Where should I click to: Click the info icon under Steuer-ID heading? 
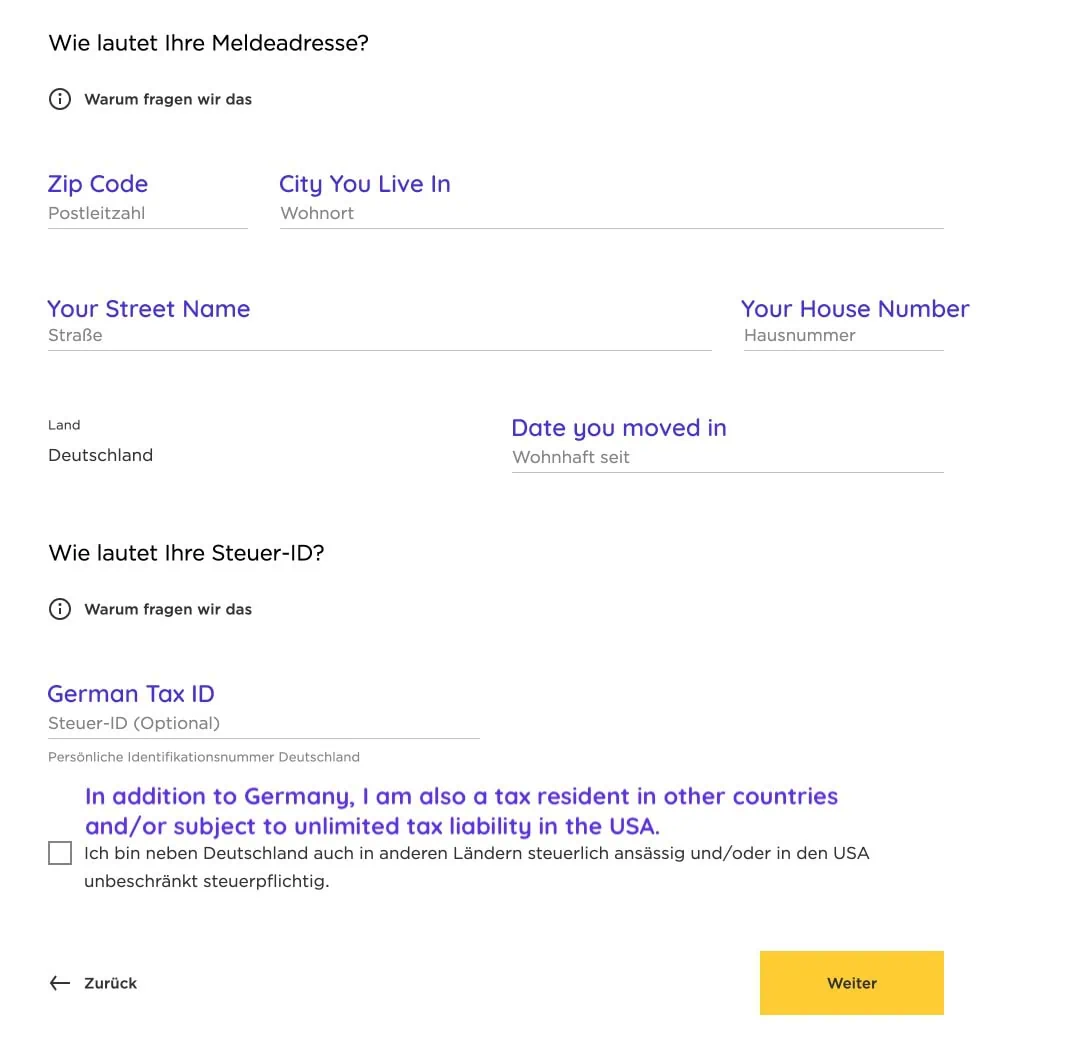(60, 609)
